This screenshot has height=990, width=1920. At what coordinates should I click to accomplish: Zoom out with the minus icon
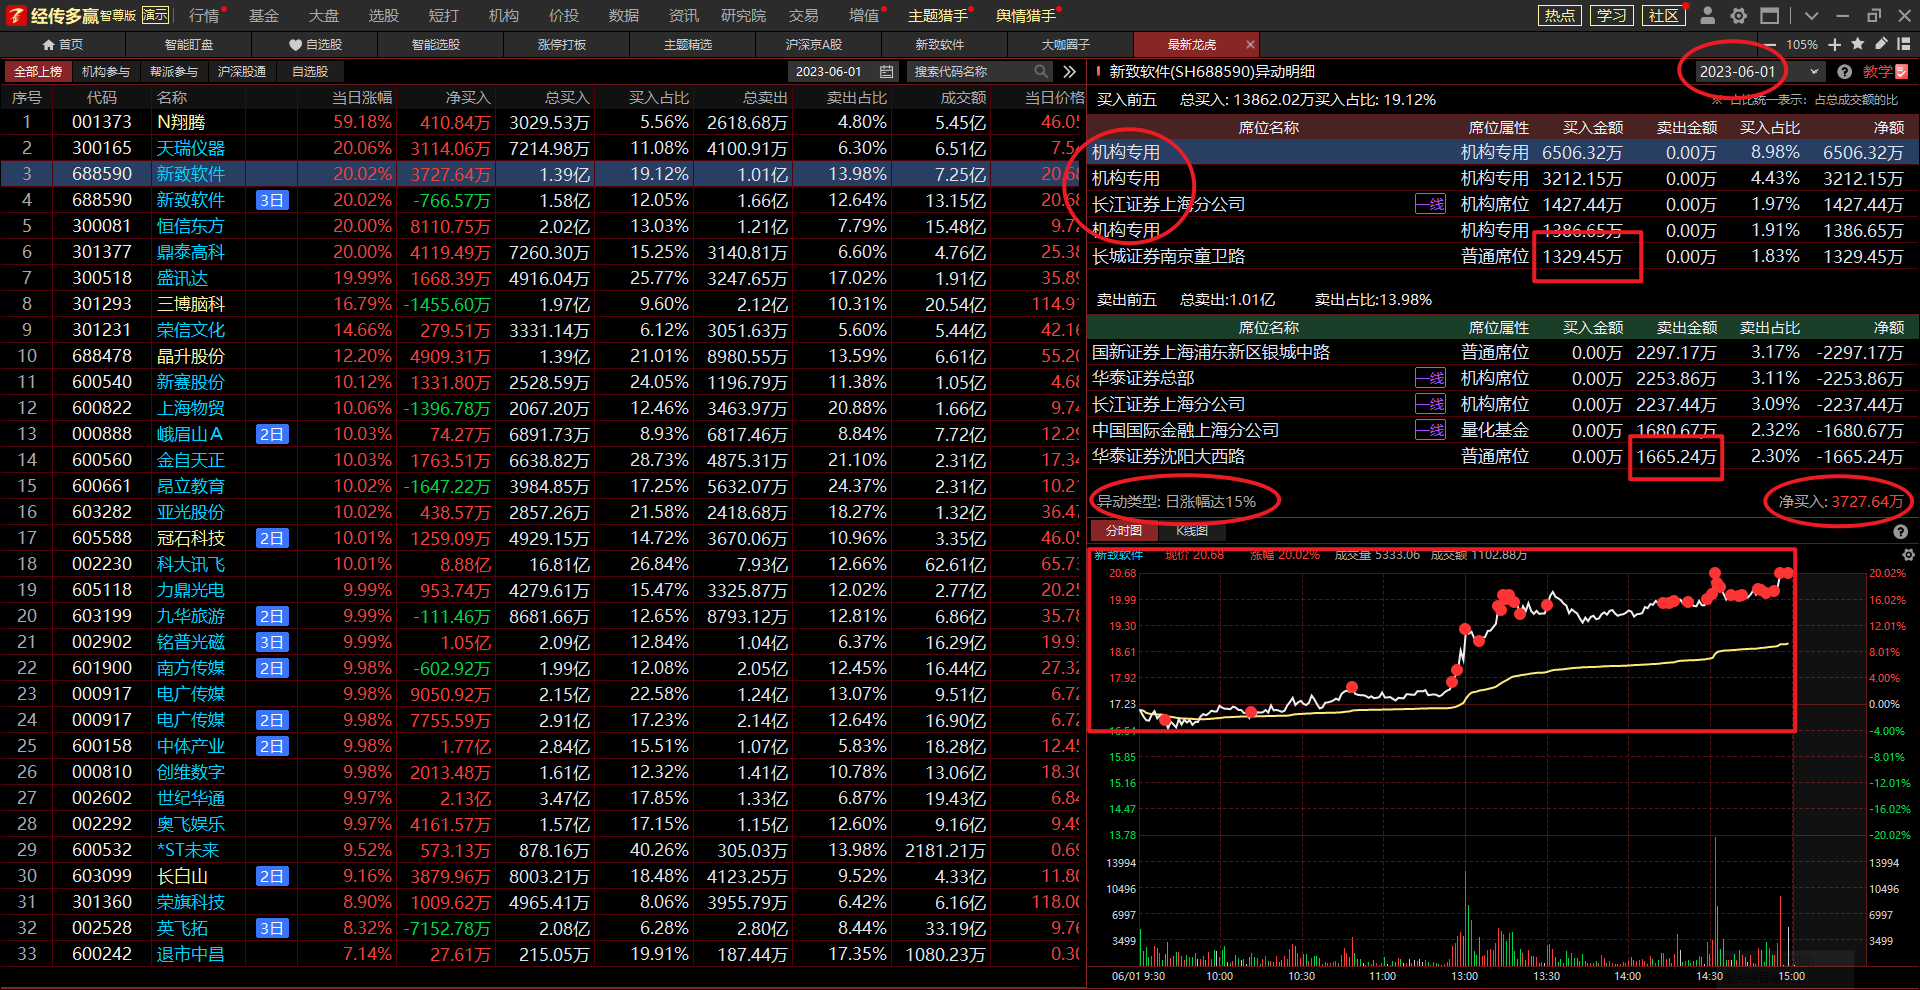(x=1771, y=45)
